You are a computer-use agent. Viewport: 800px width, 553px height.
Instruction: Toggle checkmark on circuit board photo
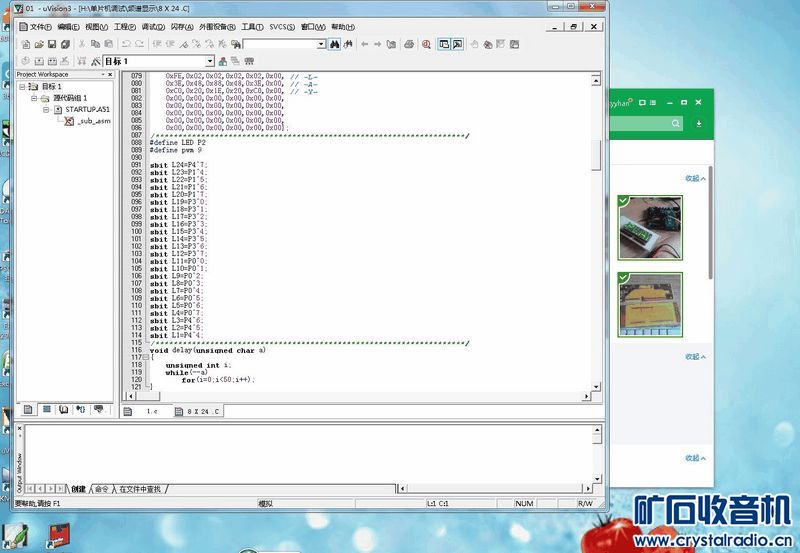pyautogui.click(x=624, y=202)
